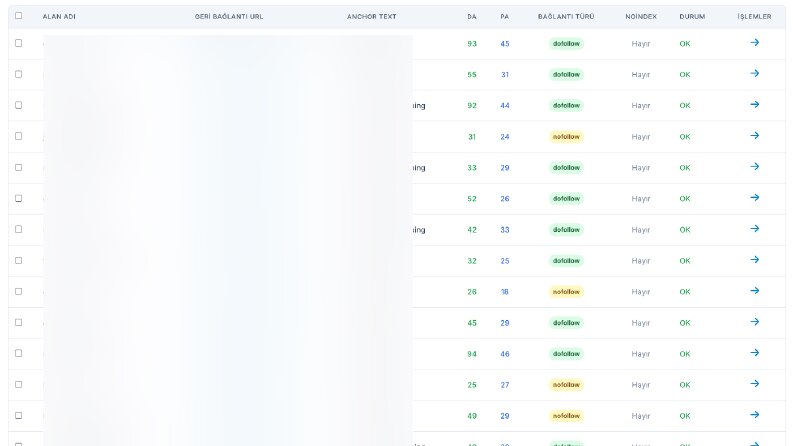Open arrow action for row with DA 45
Viewport: 793px width, 446px height.
[755, 322]
